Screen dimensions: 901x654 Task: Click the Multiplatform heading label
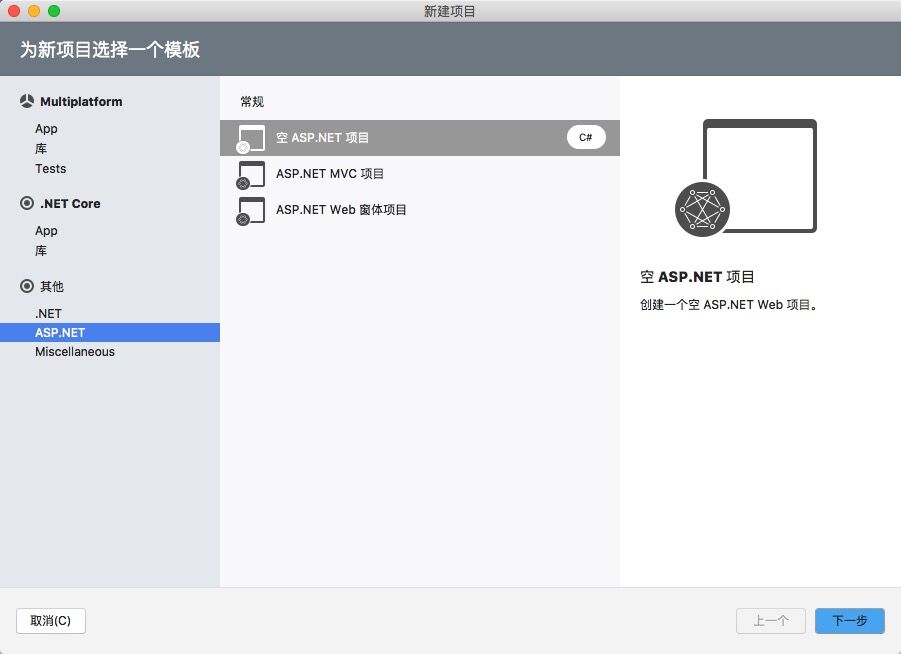(81, 102)
